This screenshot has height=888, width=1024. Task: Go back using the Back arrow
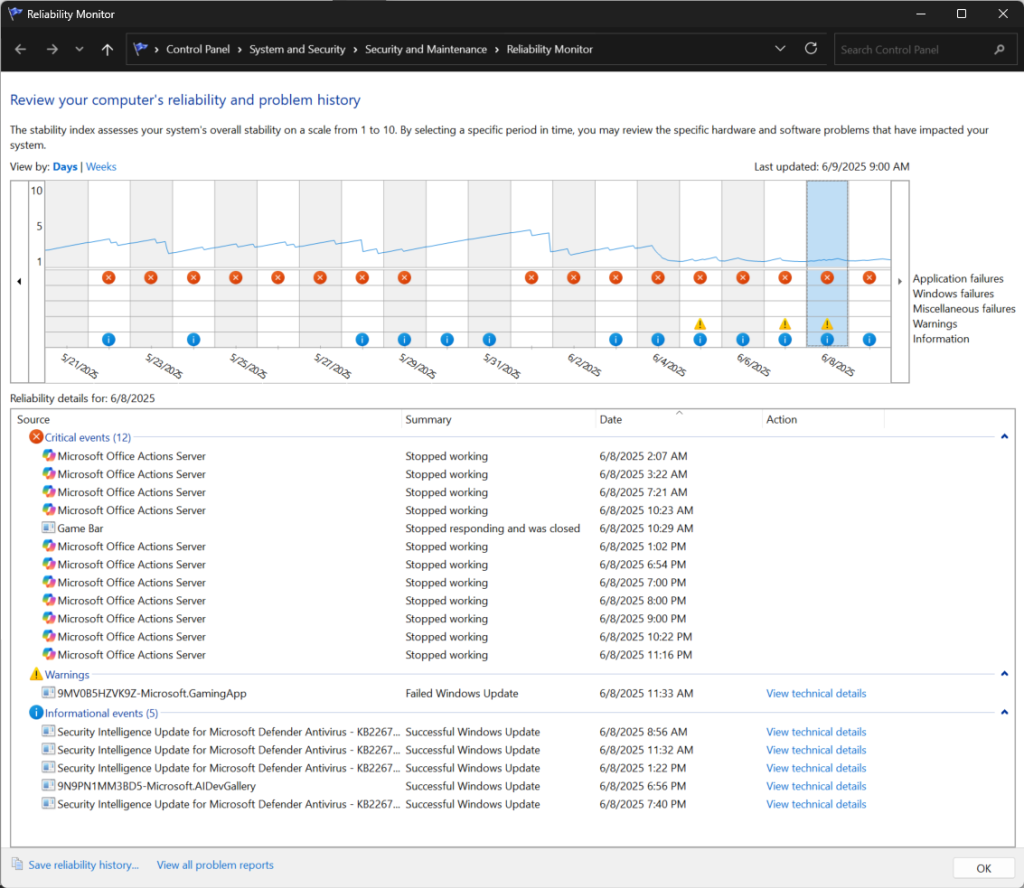[21, 49]
